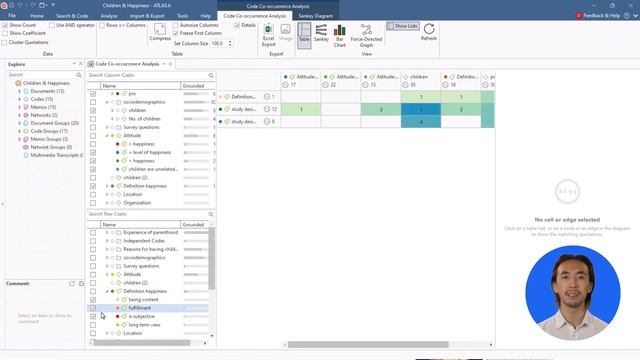
Task: Click Set Column Size value field
Action: (218, 43)
